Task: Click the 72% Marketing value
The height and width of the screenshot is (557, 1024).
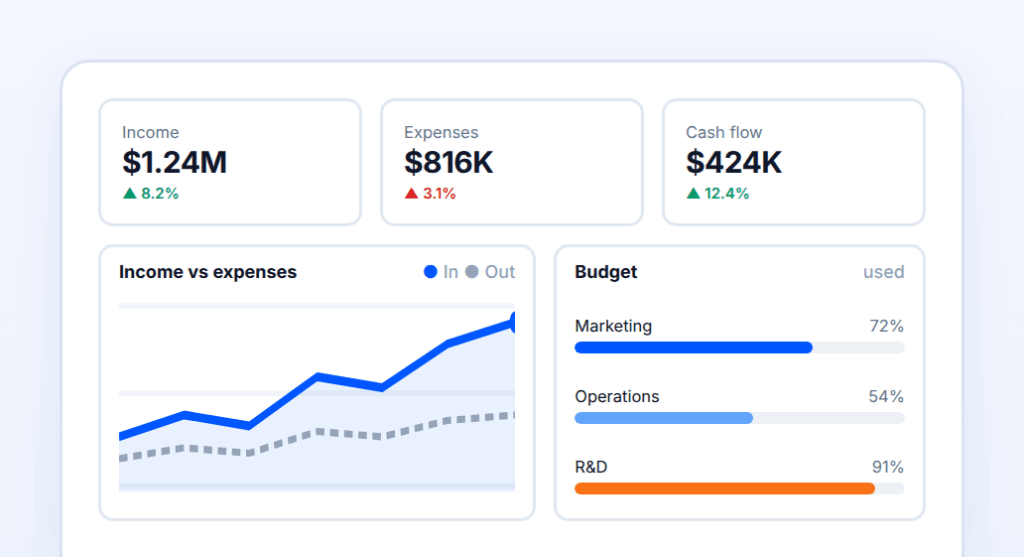Action: pyautogui.click(x=886, y=326)
